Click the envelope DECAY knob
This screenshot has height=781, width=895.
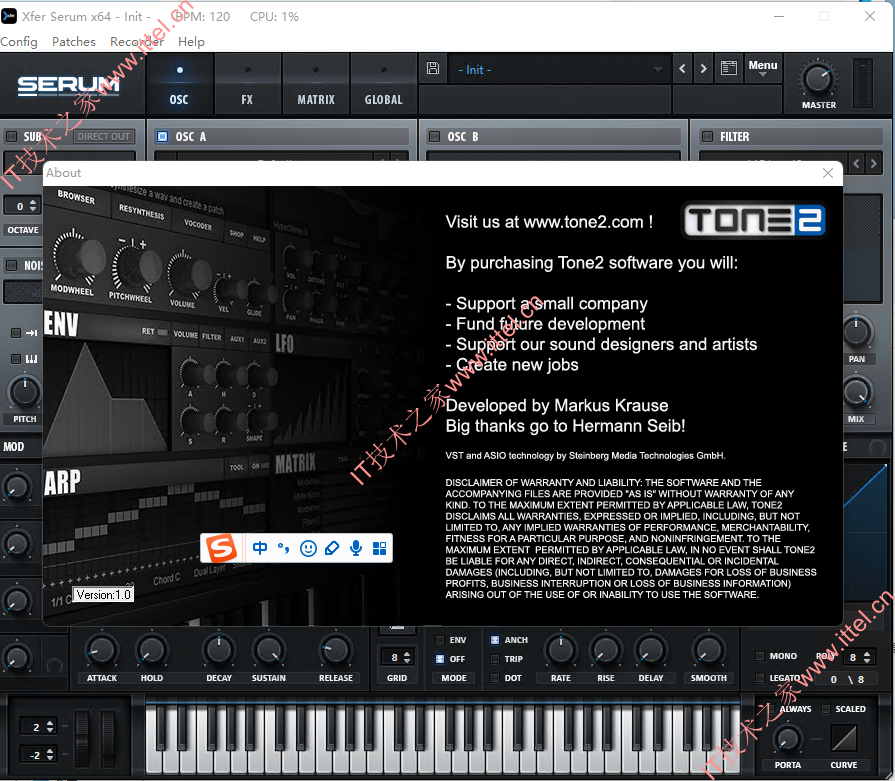(x=219, y=651)
